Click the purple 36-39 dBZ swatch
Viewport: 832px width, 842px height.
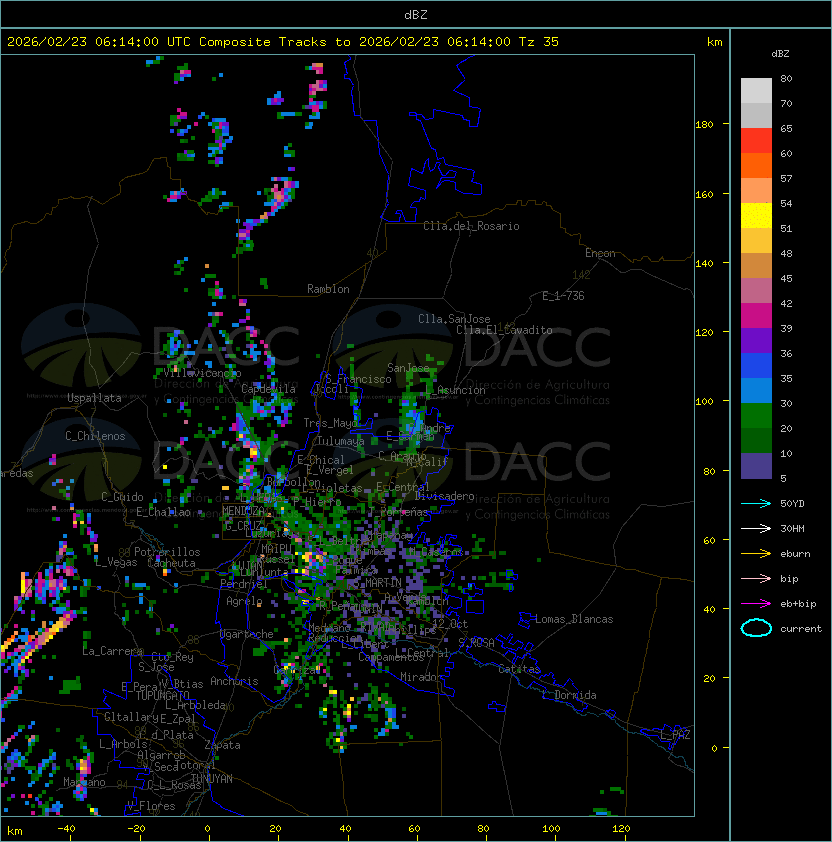coord(756,340)
